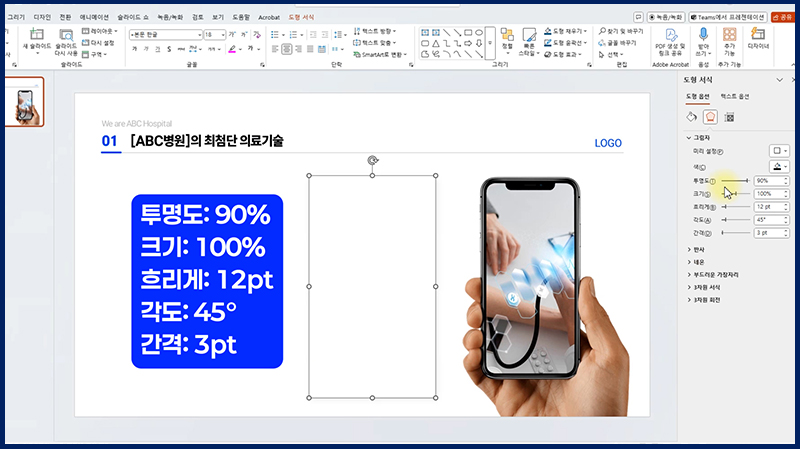
Task: Click the Angle value field showing 45°
Action: pos(771,220)
